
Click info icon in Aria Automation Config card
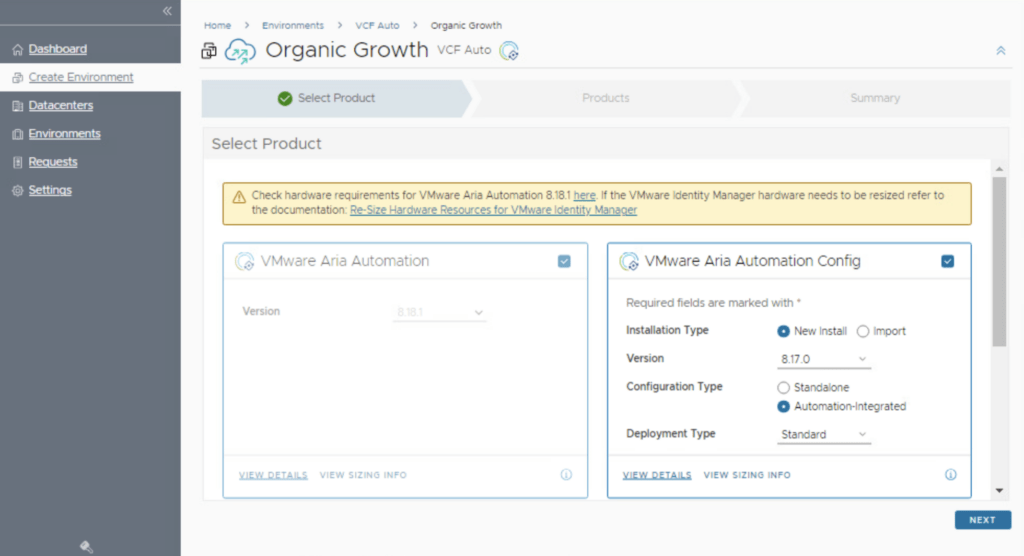pos(950,475)
